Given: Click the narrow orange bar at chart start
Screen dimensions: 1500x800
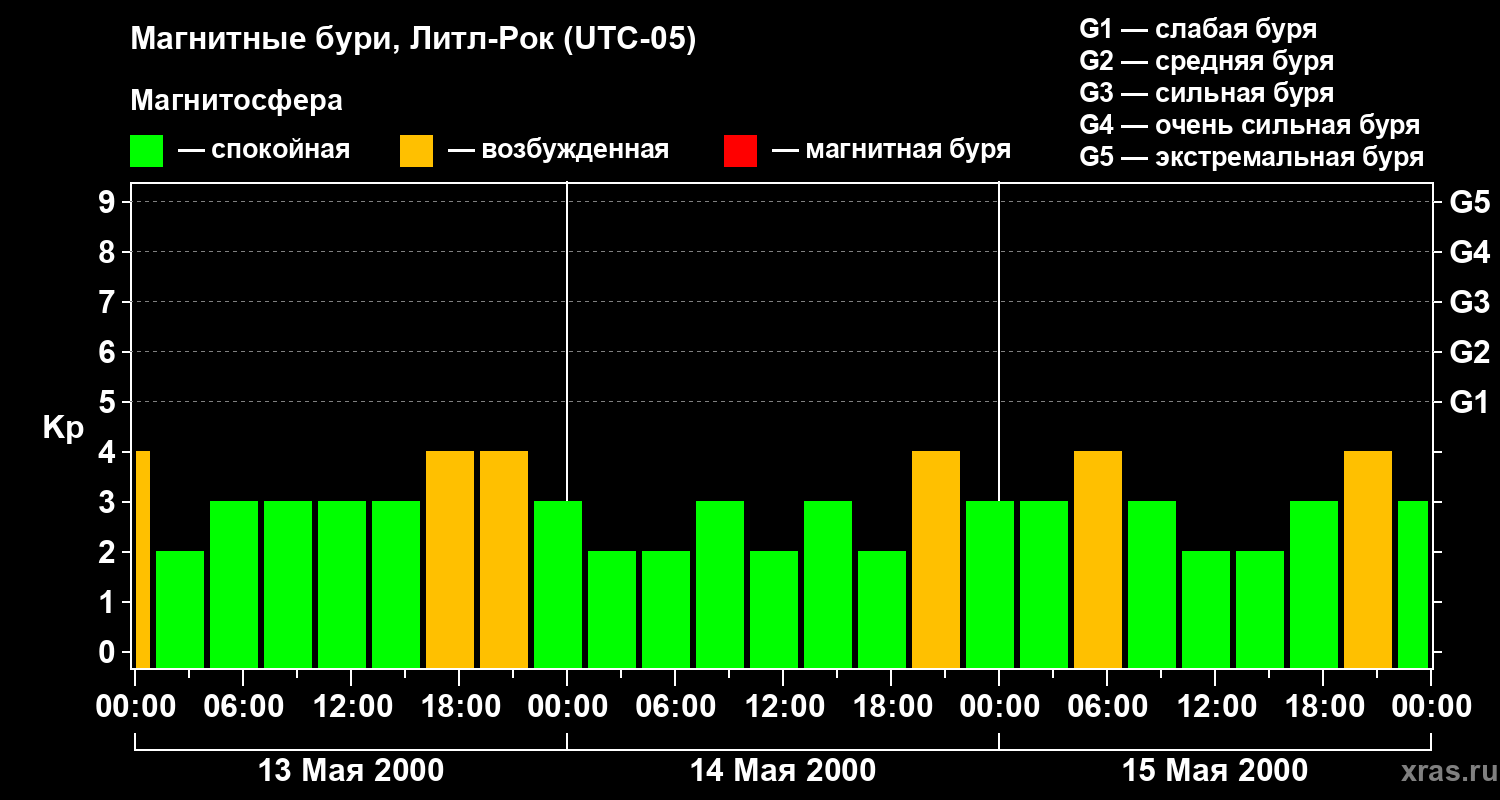Looking at the screenshot, I should (142, 559).
